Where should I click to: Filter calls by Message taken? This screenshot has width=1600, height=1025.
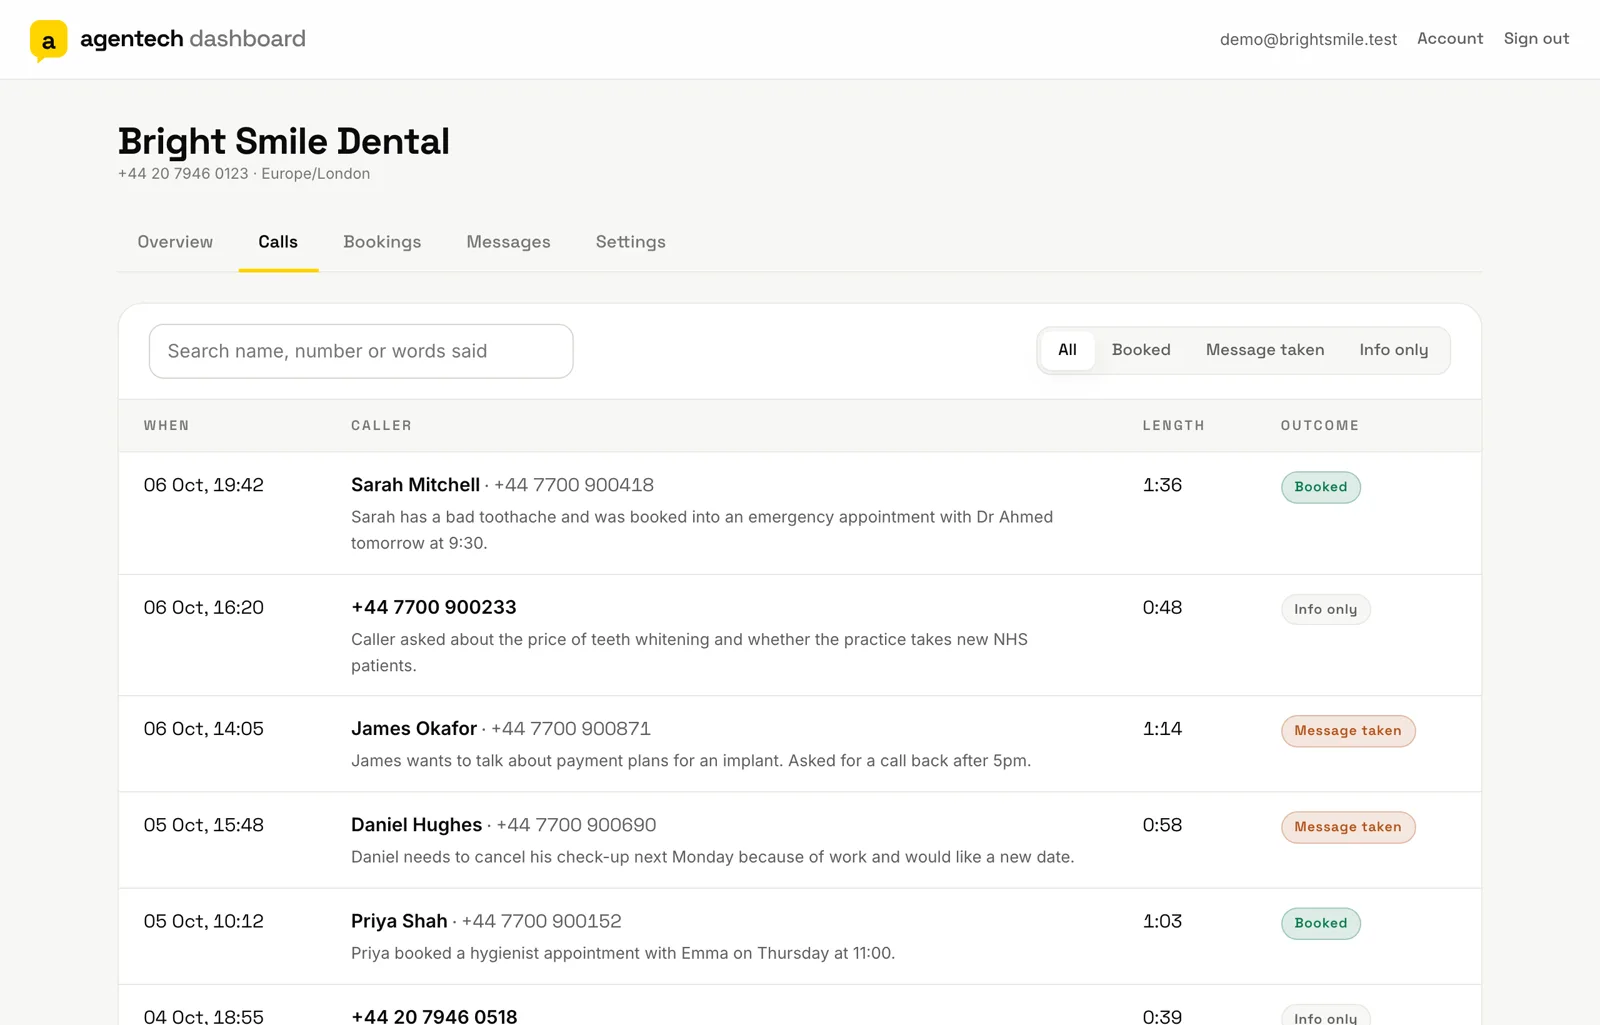tap(1265, 350)
